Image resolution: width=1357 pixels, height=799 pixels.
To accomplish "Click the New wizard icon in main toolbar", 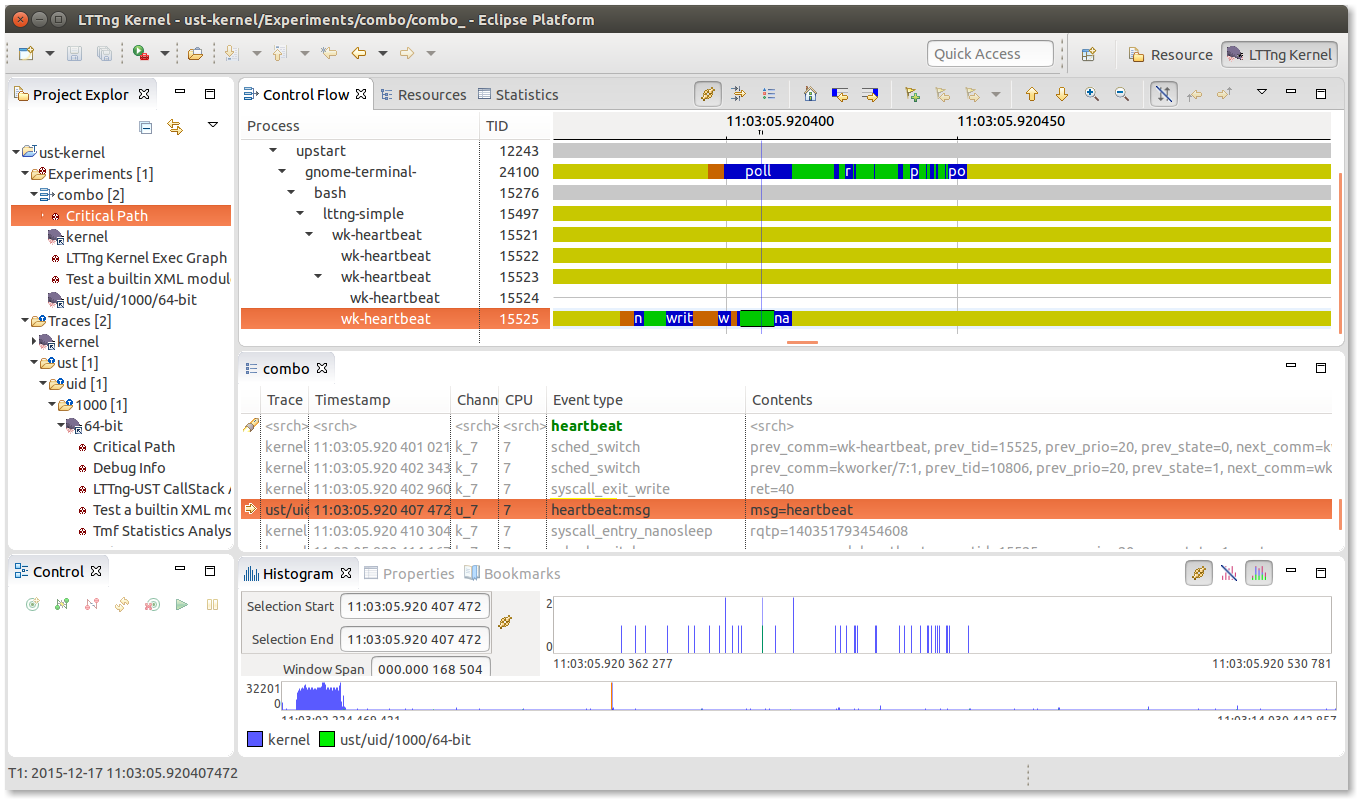I will [x=27, y=54].
